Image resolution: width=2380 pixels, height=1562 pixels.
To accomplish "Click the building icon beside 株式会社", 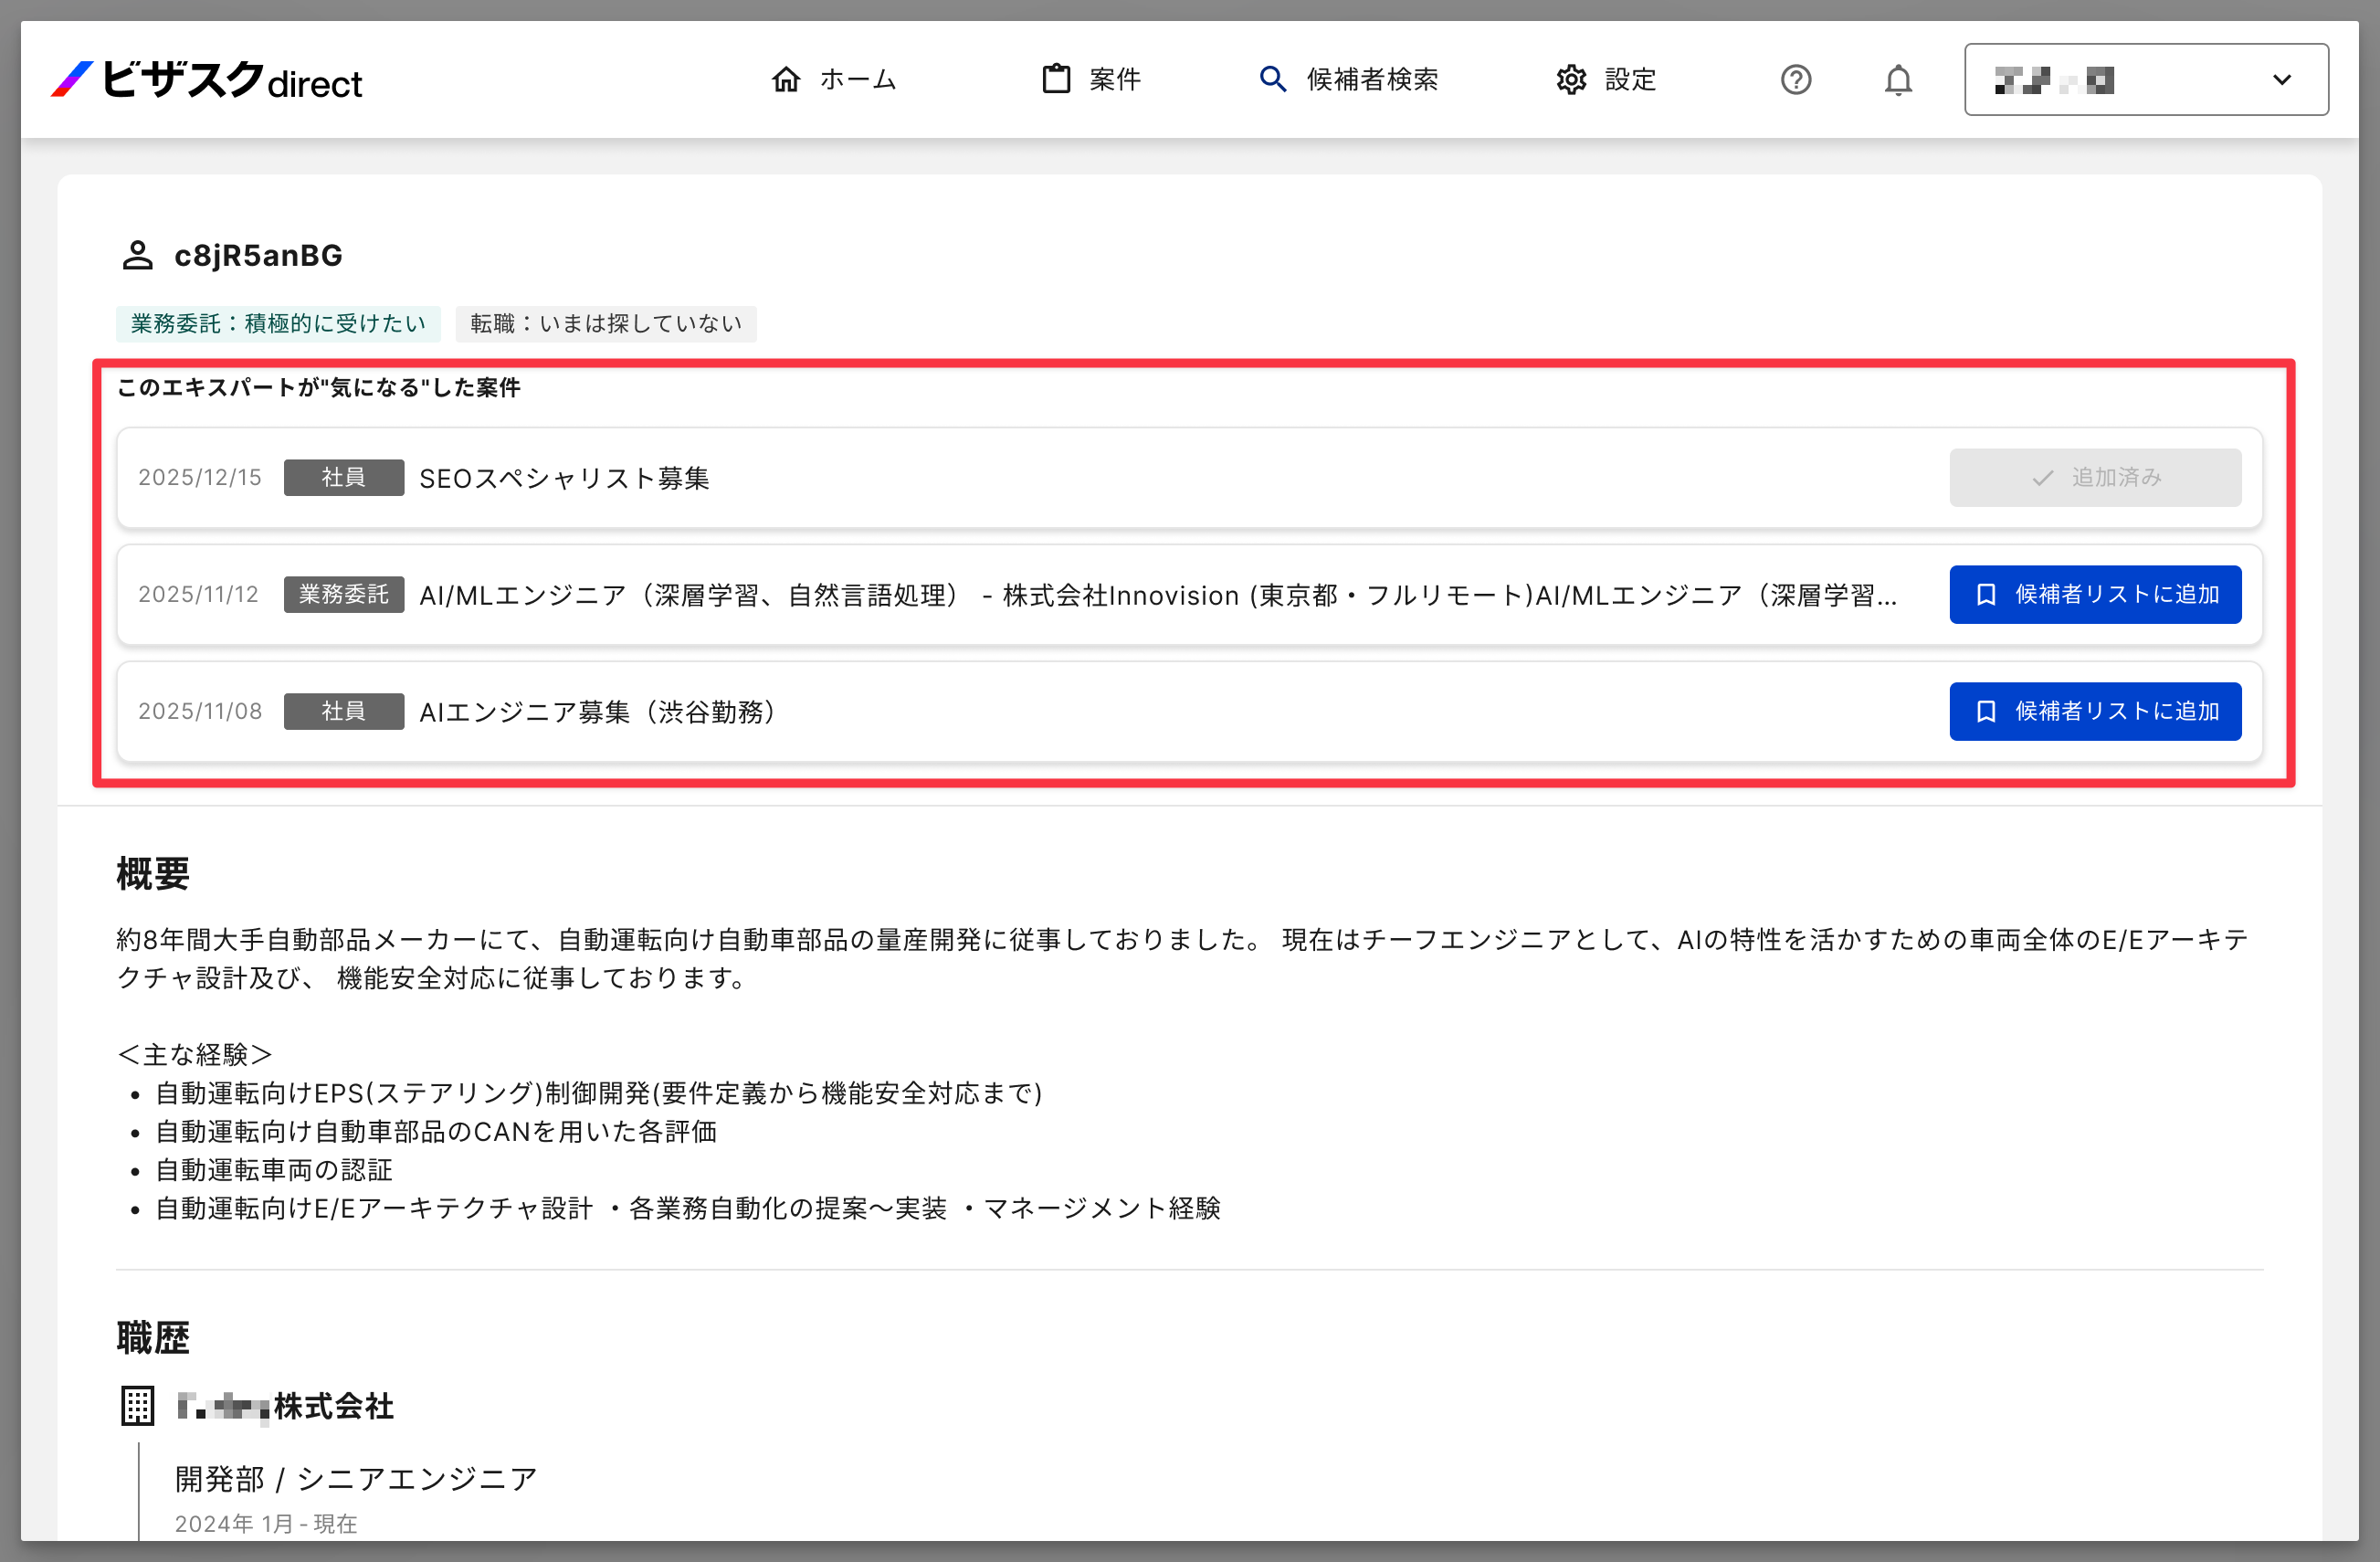I will click(x=138, y=1406).
